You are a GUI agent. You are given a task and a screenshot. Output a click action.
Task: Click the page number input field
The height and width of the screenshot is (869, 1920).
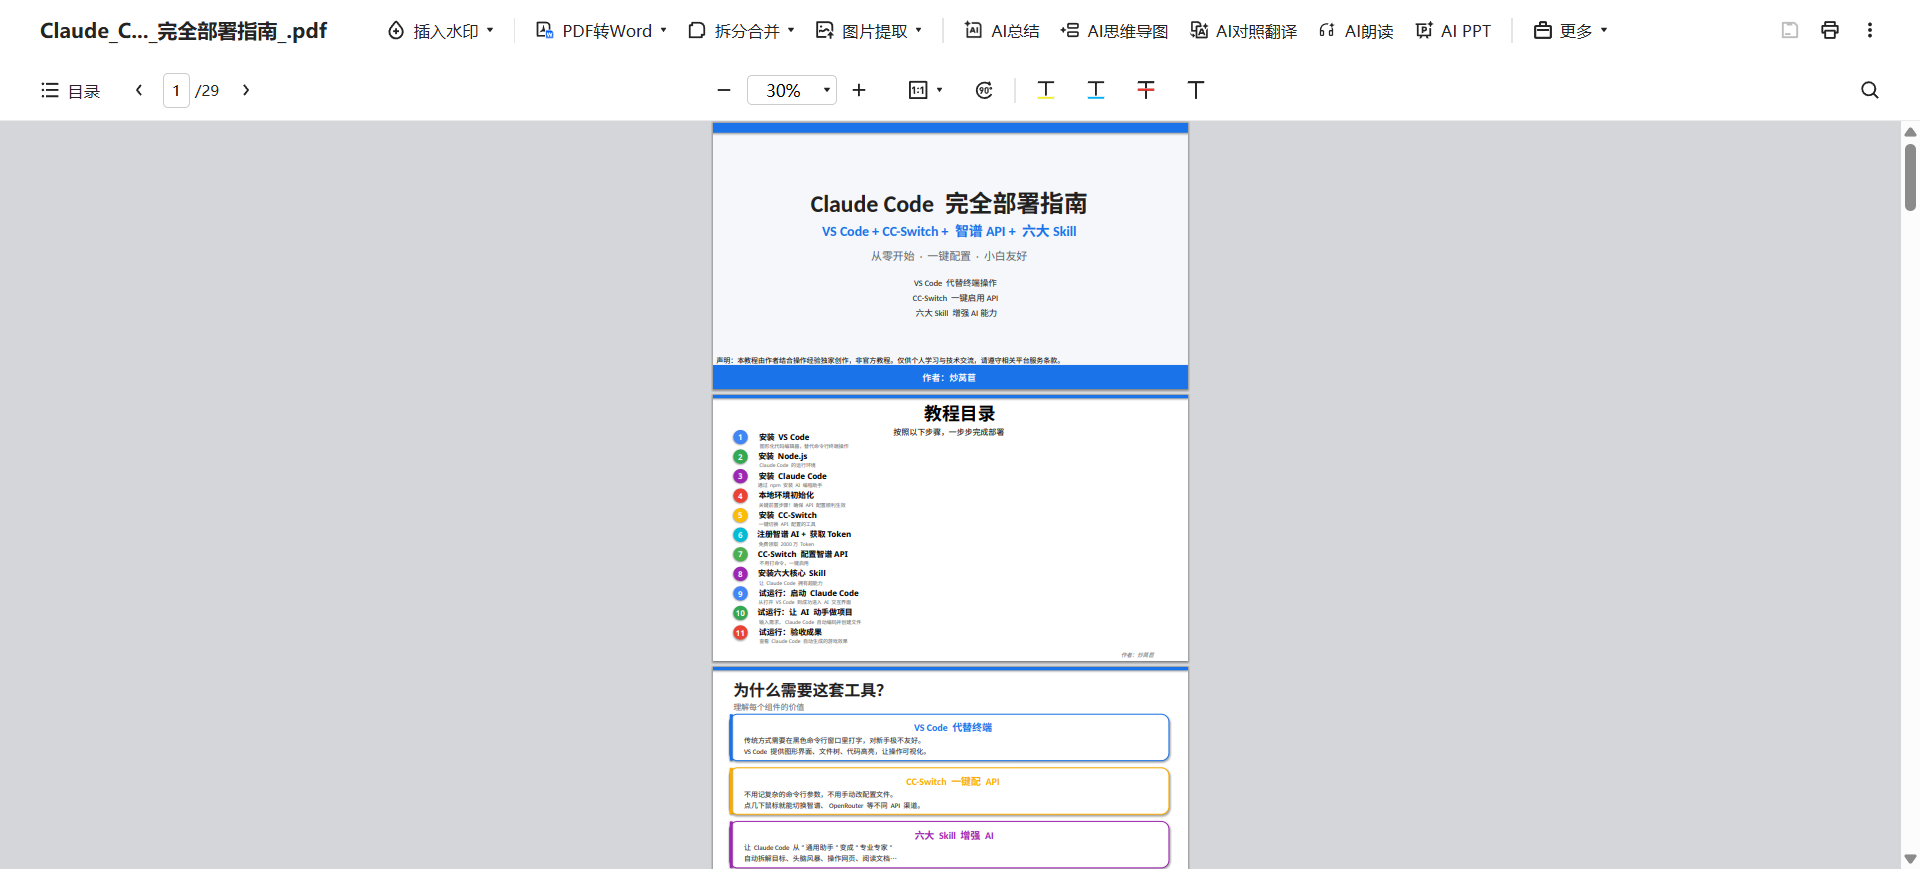176,90
